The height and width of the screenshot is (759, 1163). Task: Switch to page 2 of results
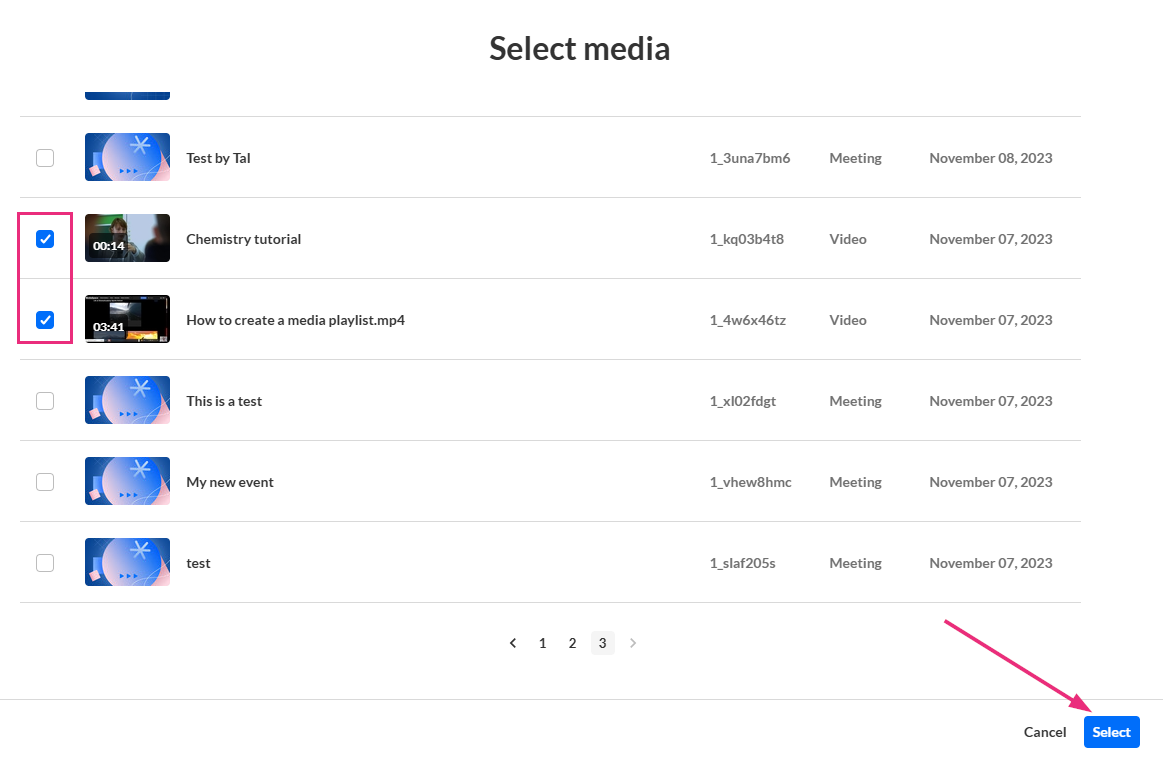572,643
